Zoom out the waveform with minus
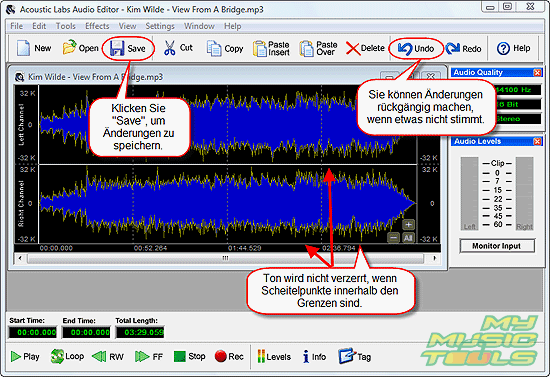The width and height of the screenshot is (550, 377). [x=394, y=238]
